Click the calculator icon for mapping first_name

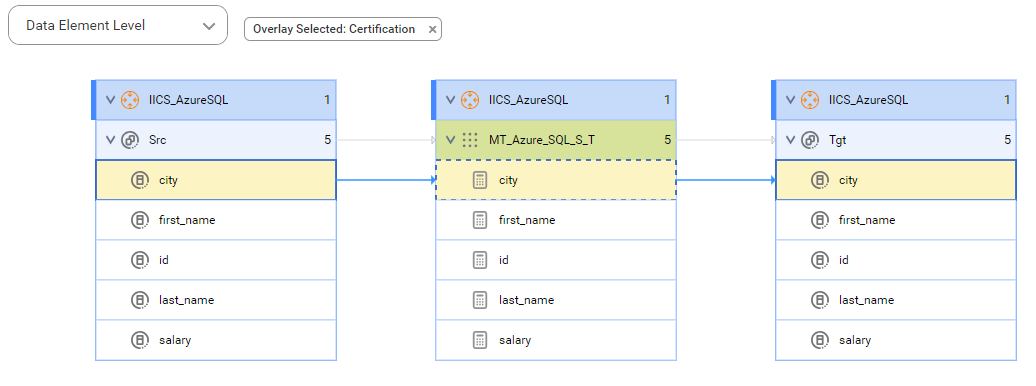pyautogui.click(x=480, y=220)
